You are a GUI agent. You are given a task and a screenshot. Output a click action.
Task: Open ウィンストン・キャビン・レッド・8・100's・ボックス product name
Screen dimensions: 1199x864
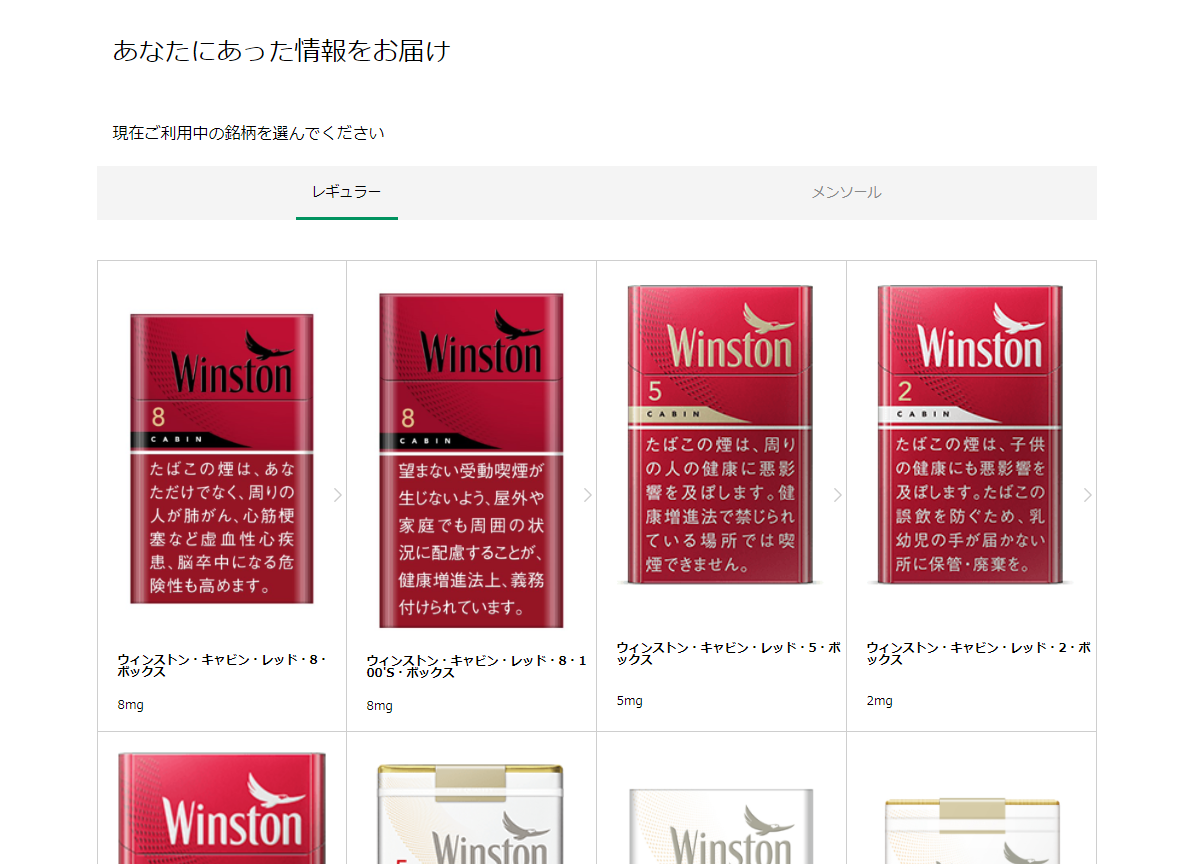tap(476, 666)
